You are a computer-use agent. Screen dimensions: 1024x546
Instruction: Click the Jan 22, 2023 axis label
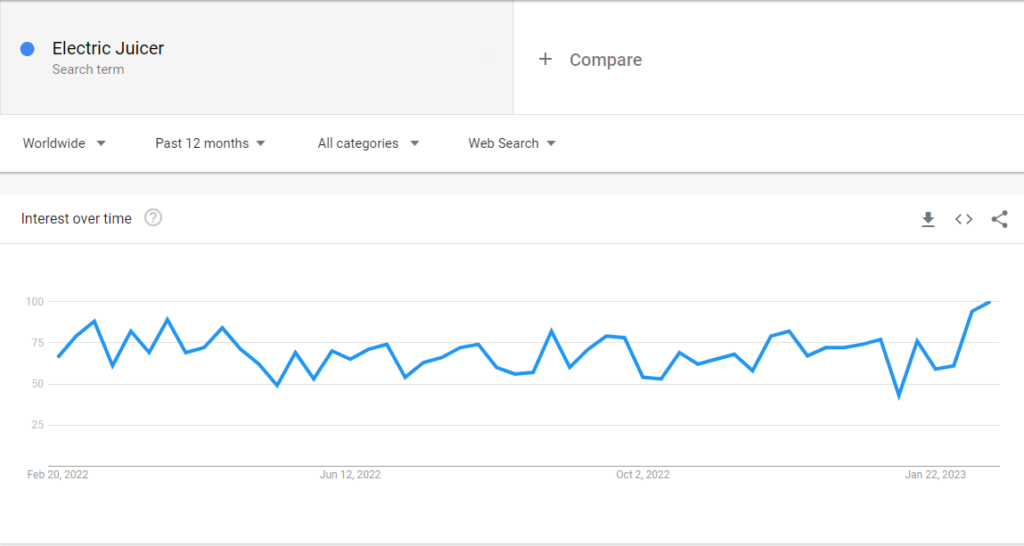[x=935, y=475]
